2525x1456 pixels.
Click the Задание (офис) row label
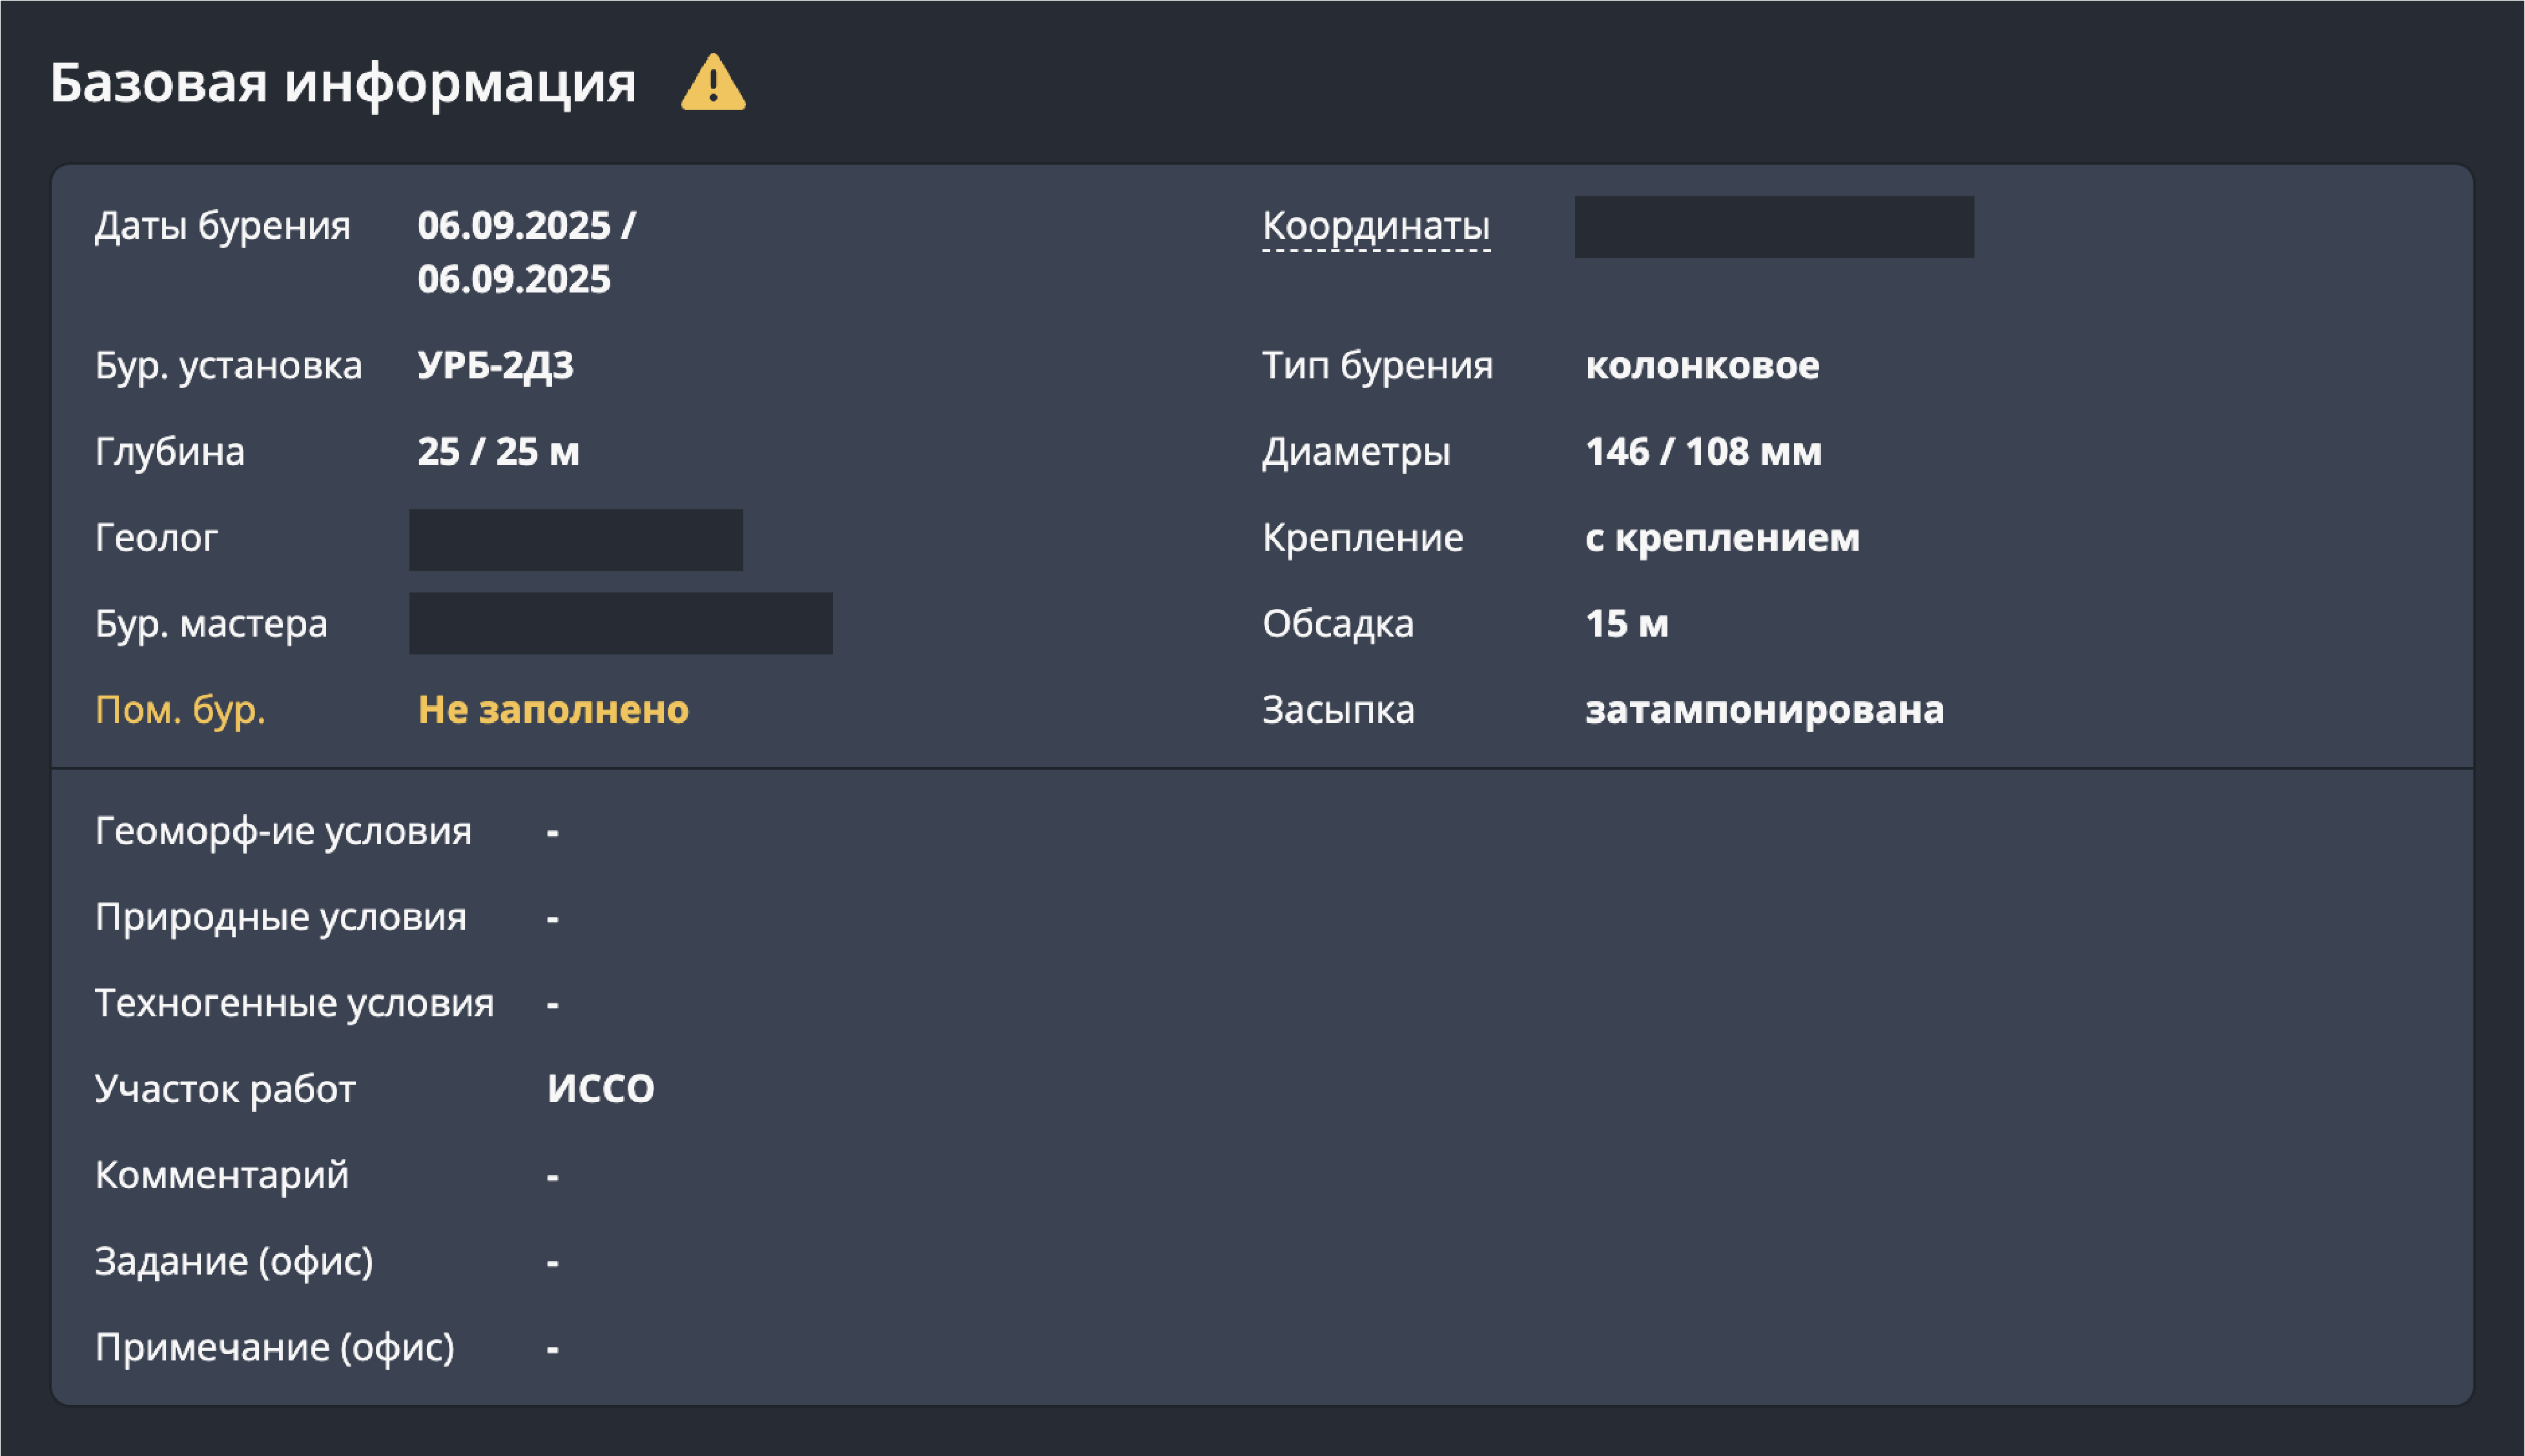point(234,1261)
